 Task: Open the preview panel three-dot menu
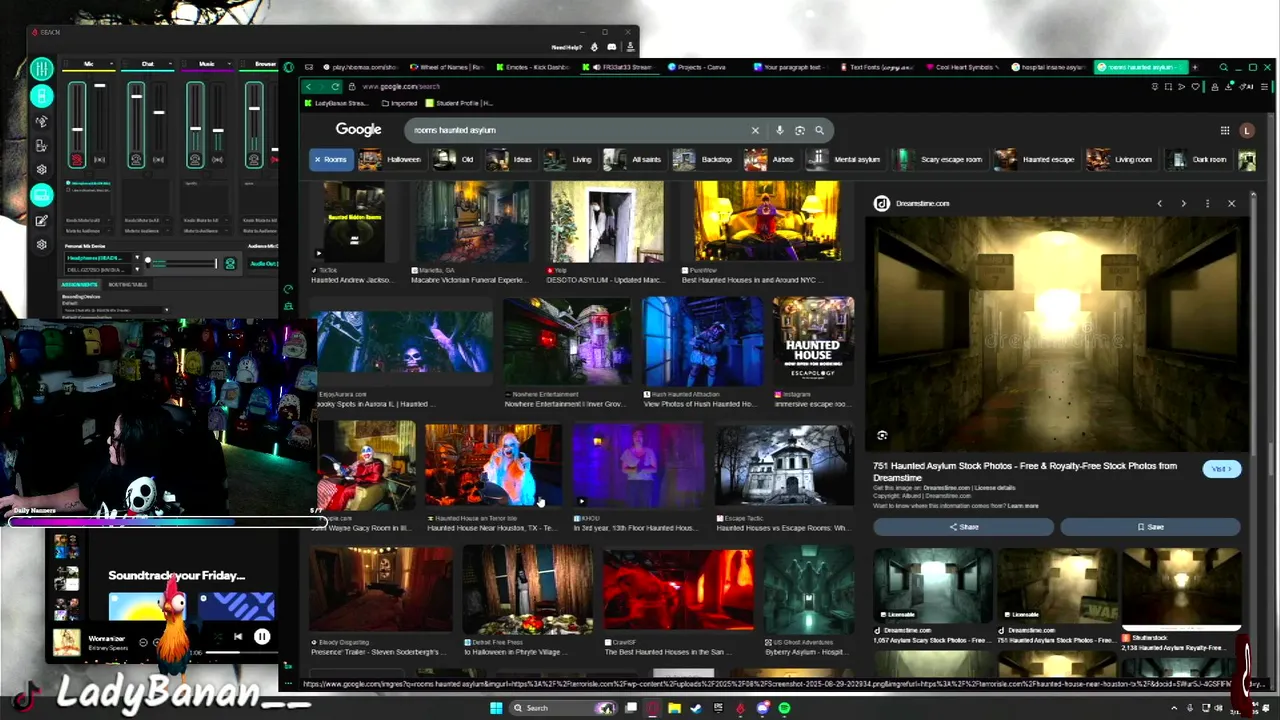[1207, 203]
